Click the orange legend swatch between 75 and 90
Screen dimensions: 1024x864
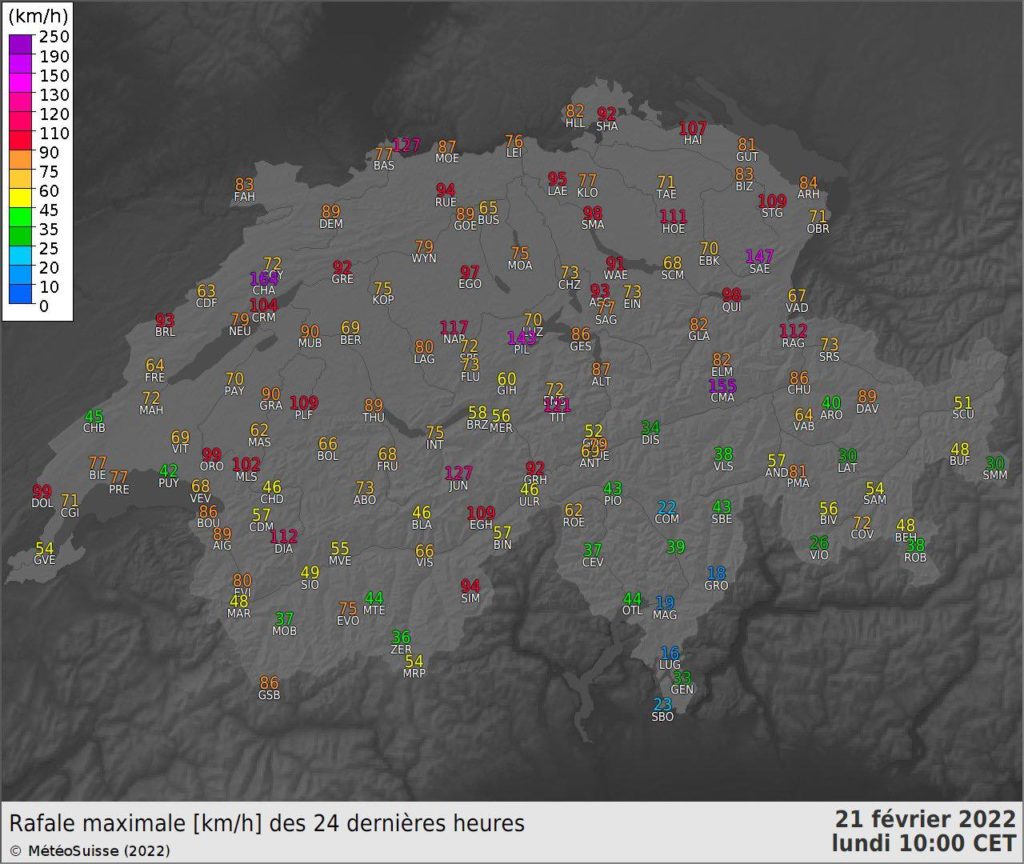pyautogui.click(x=20, y=162)
